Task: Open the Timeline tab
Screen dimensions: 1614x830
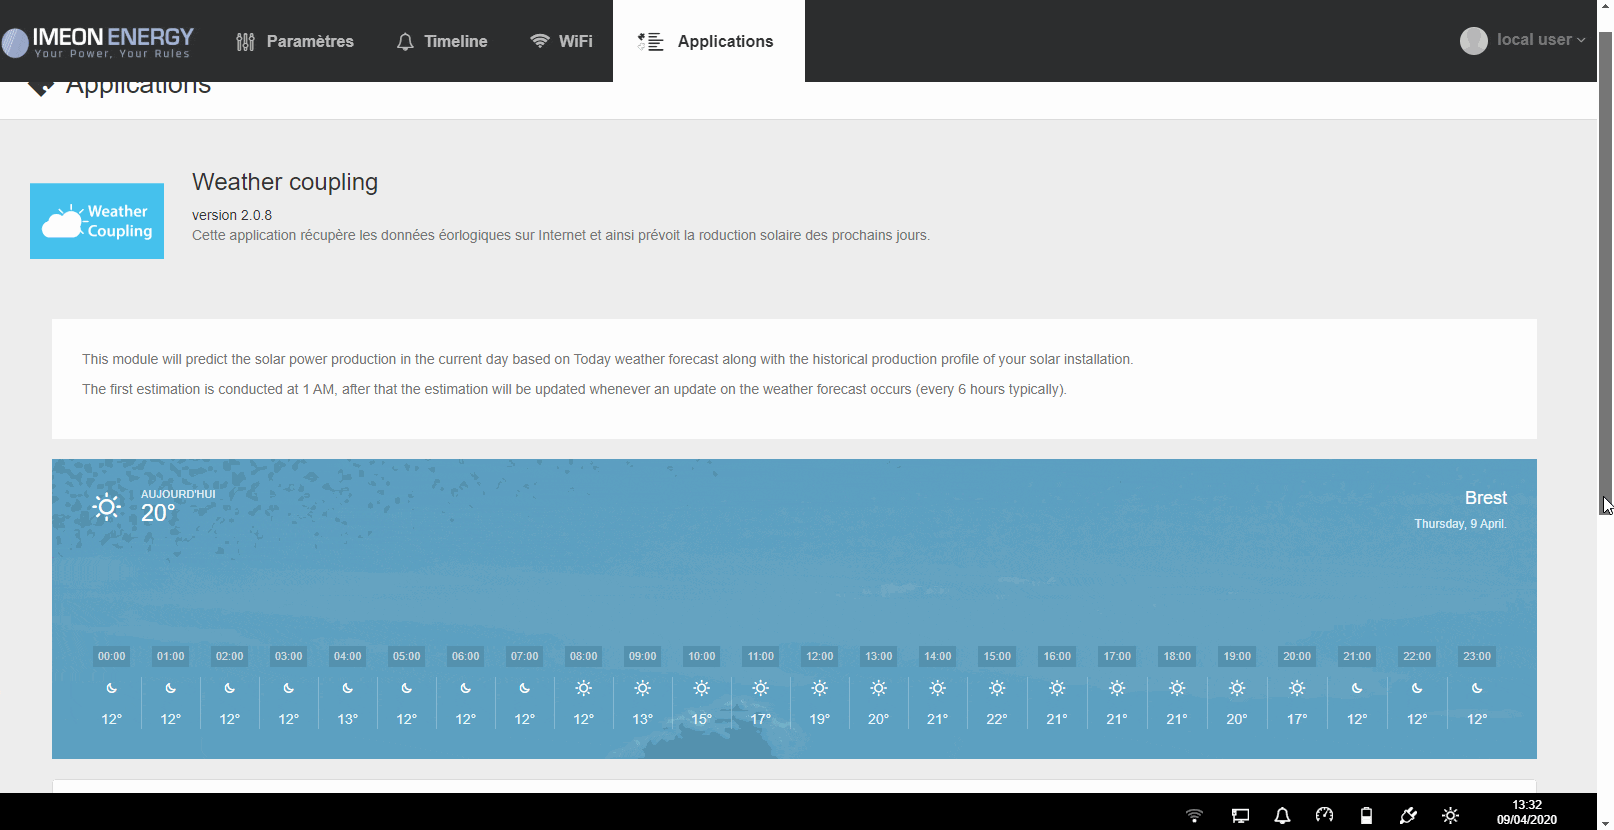Action: (442, 41)
